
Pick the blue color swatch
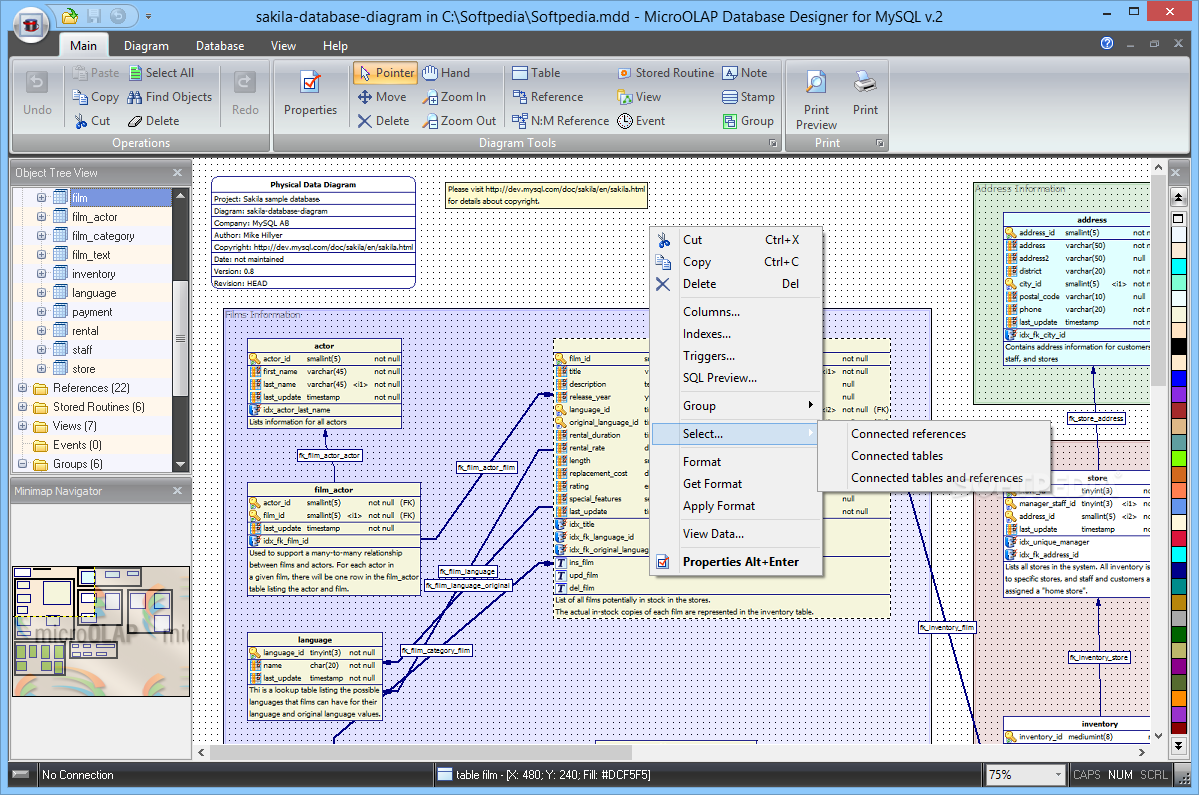1179,380
